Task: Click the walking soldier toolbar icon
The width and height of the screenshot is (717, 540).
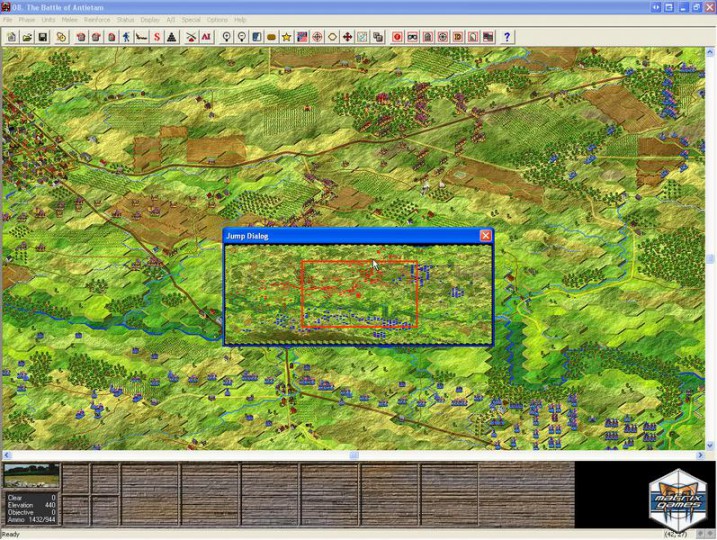Action: point(126,37)
